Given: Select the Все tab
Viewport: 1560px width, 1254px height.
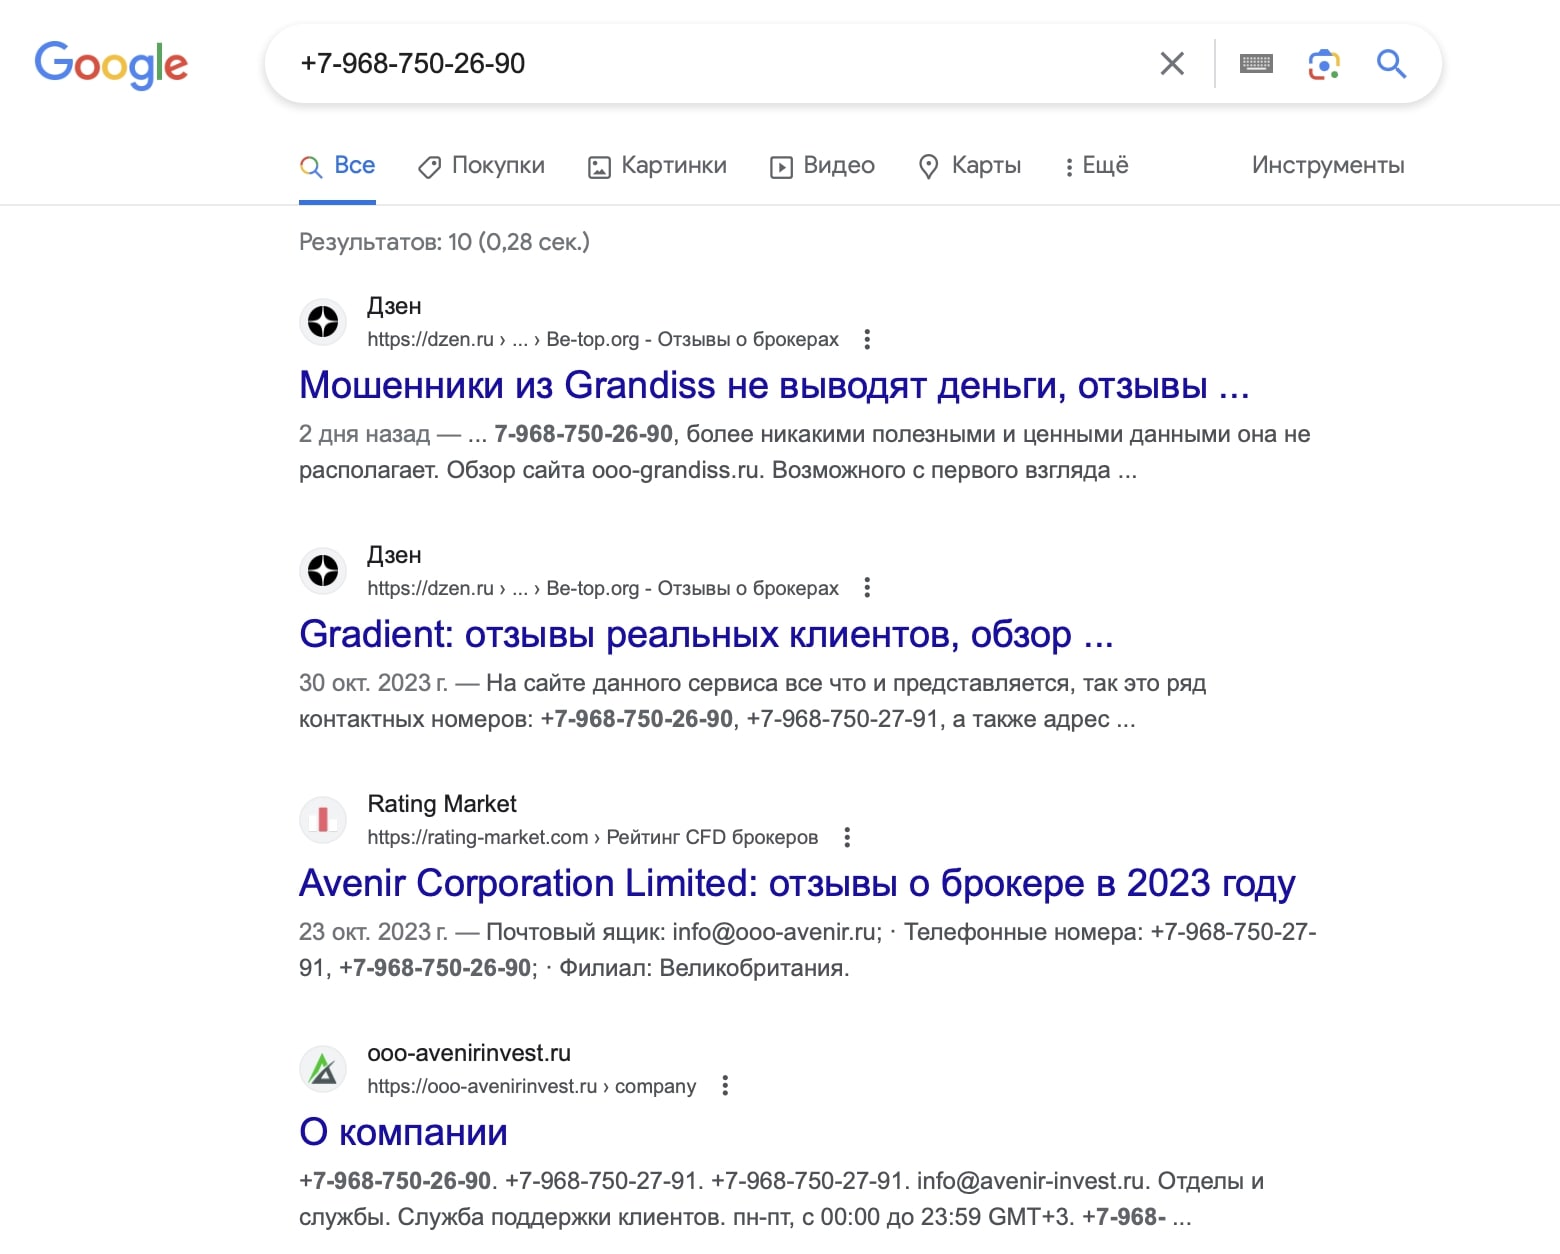Looking at the screenshot, I should point(337,166).
